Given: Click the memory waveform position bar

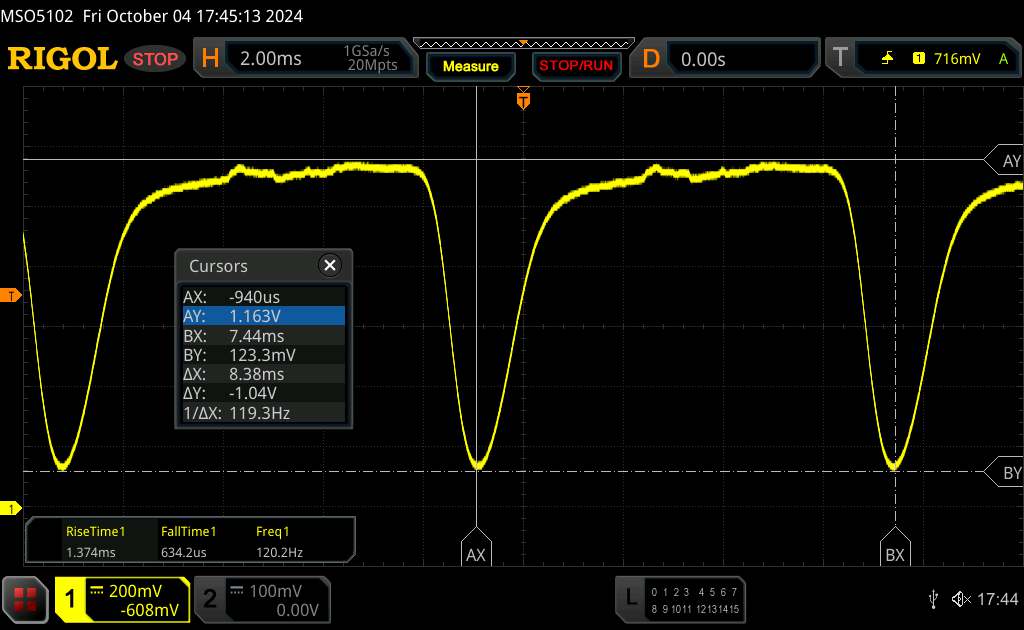Looking at the screenshot, I should pos(524,44).
